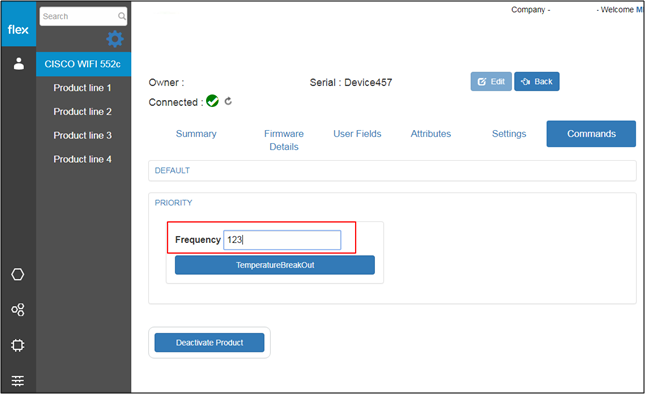Click the Connected label
The height and width of the screenshot is (394, 645).
point(176,102)
